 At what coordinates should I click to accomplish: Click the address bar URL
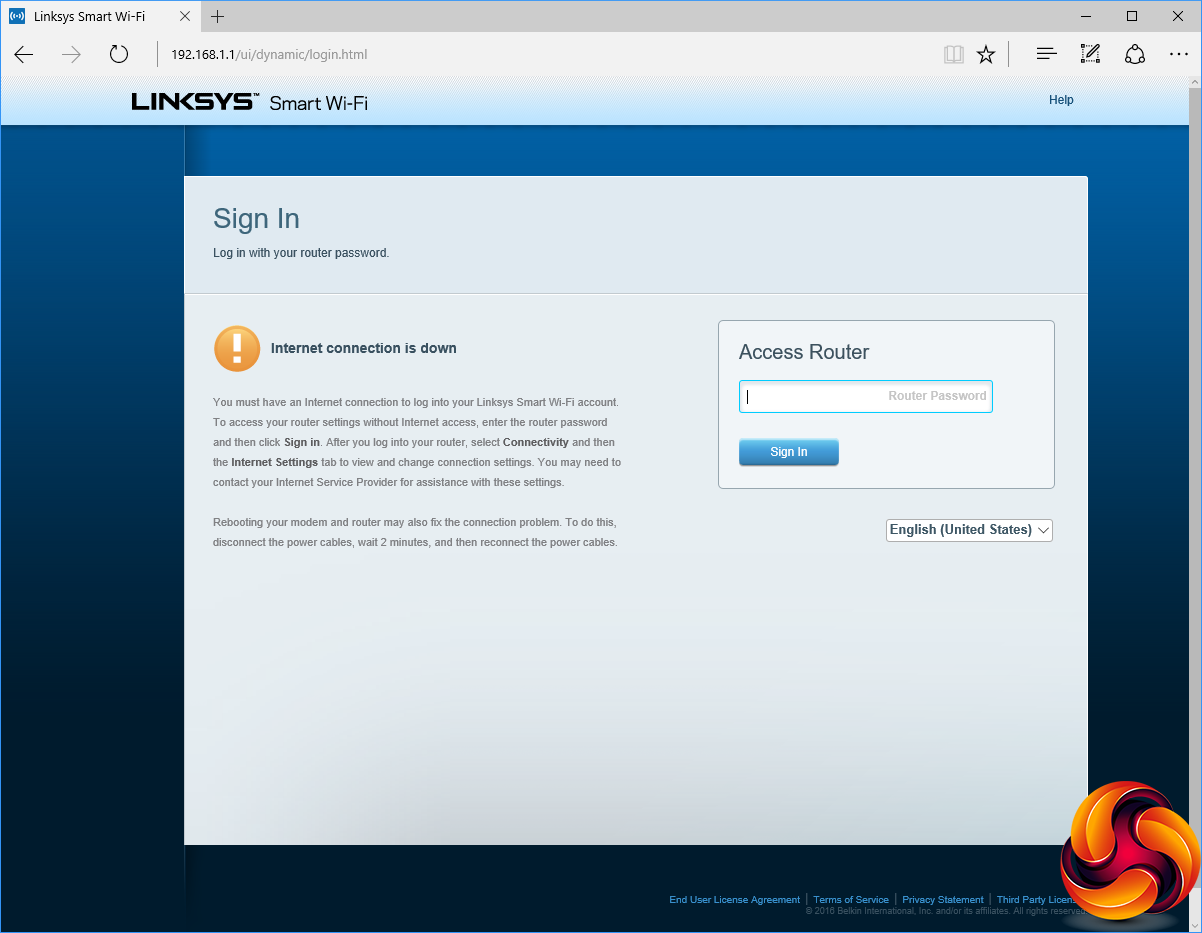pyautogui.click(x=269, y=54)
